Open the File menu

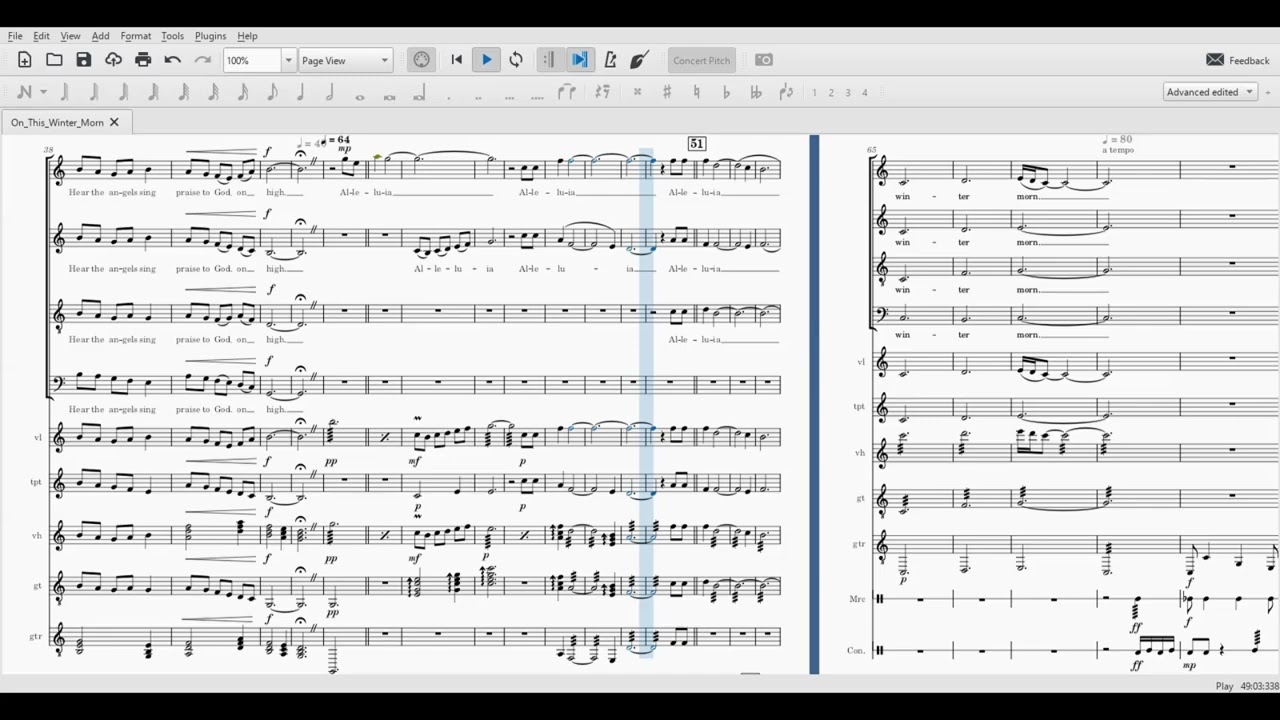[x=15, y=36]
